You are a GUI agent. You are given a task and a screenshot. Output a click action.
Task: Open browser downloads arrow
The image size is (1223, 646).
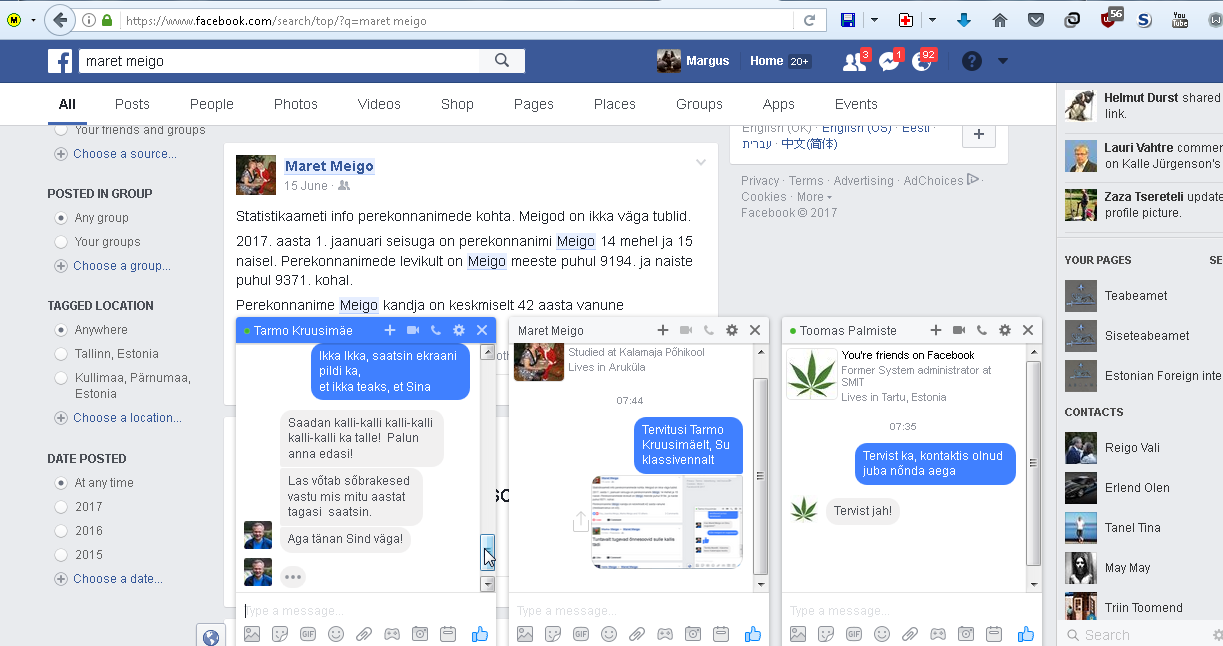click(x=964, y=20)
